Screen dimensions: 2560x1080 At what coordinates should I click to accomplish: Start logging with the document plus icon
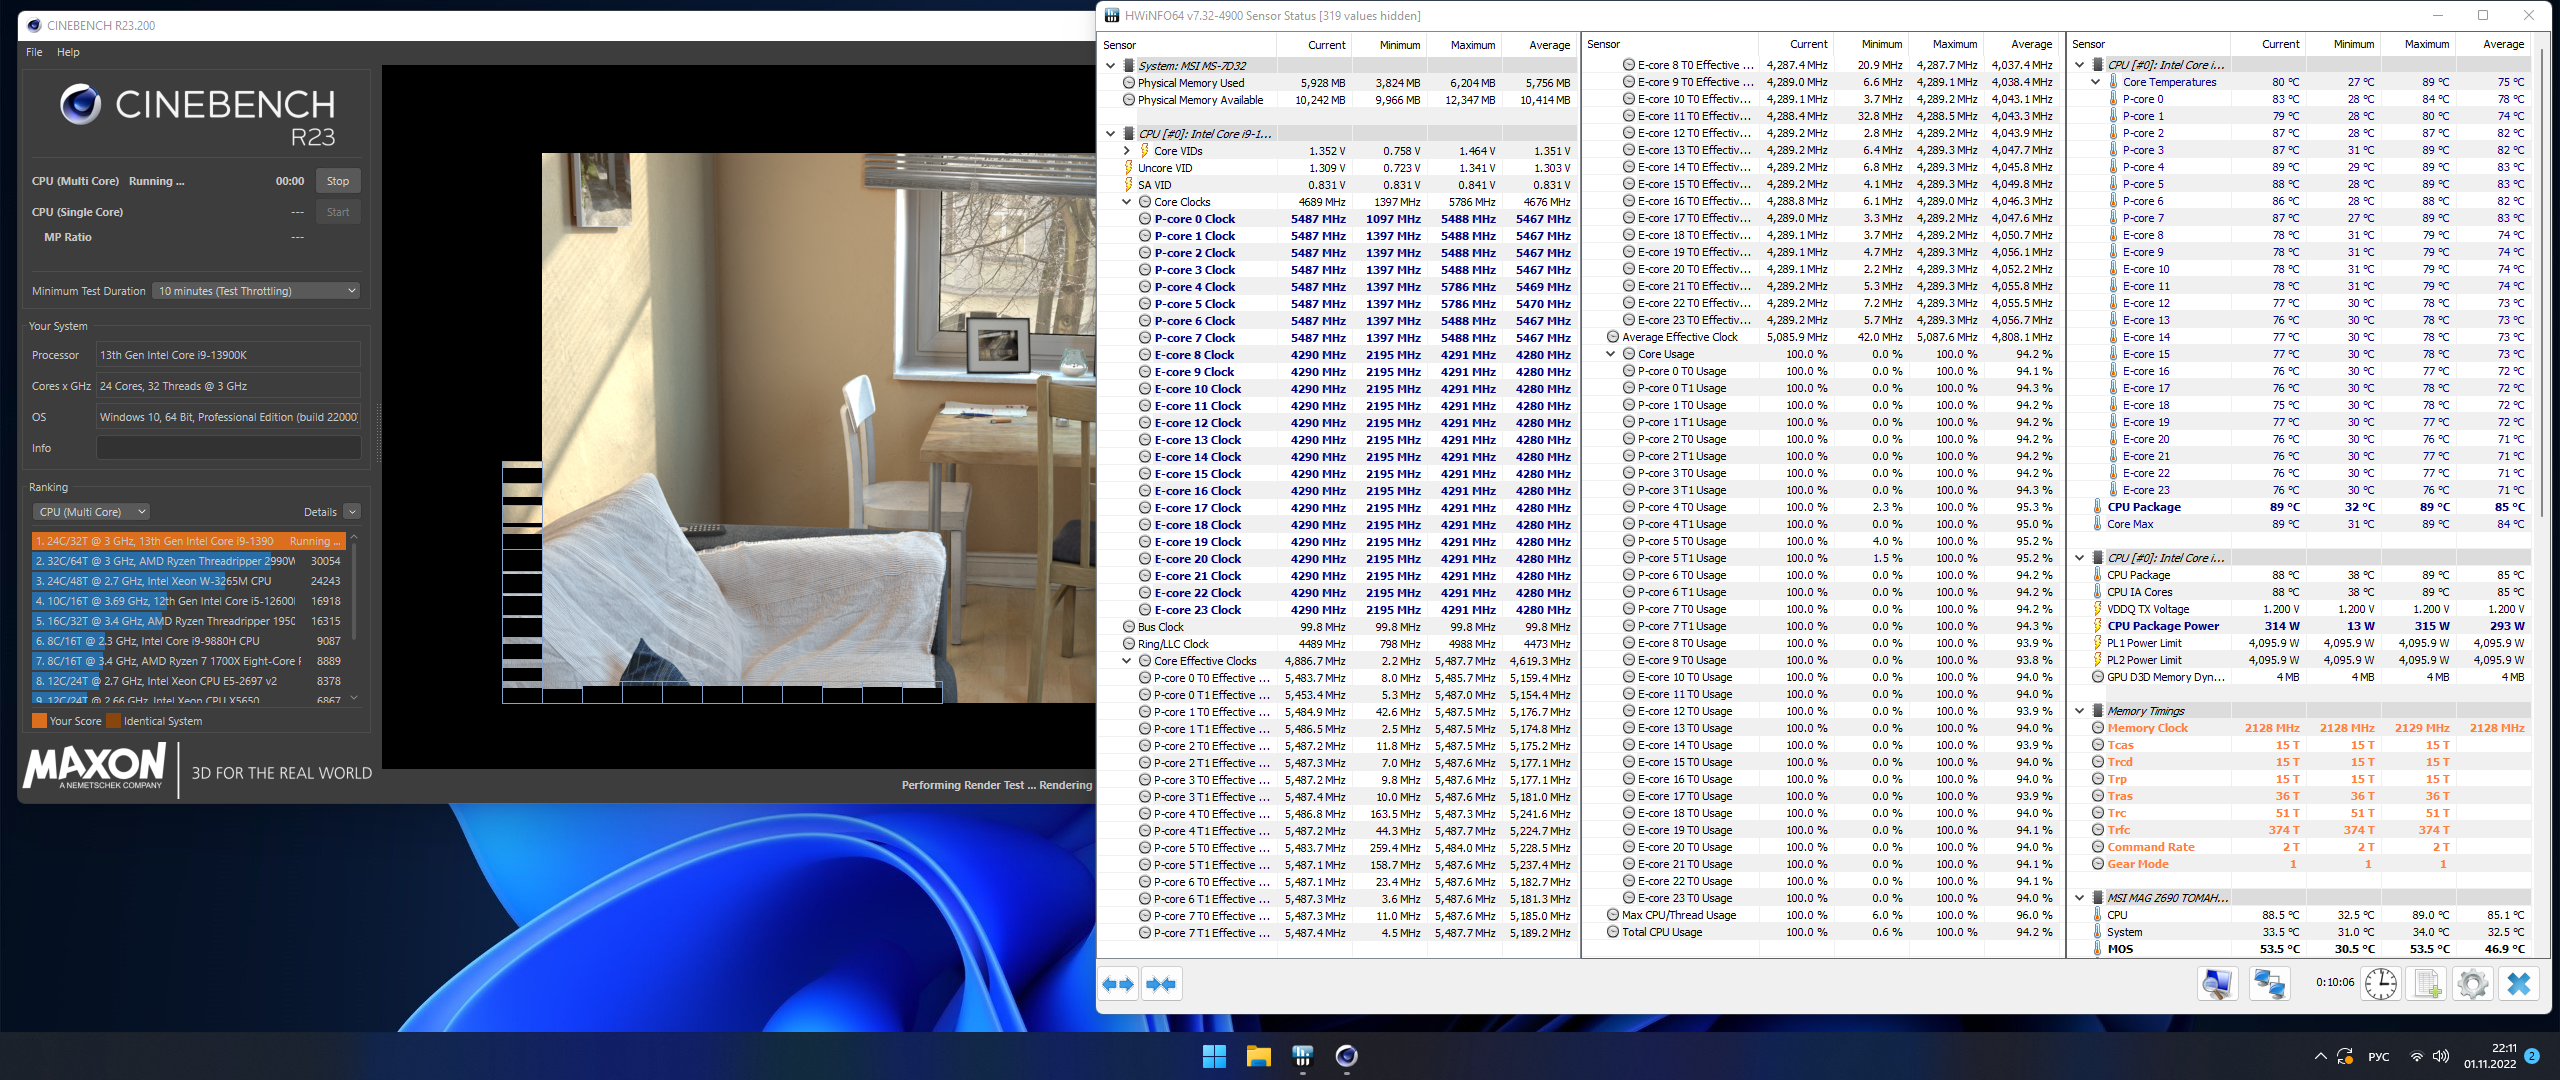tap(2427, 984)
